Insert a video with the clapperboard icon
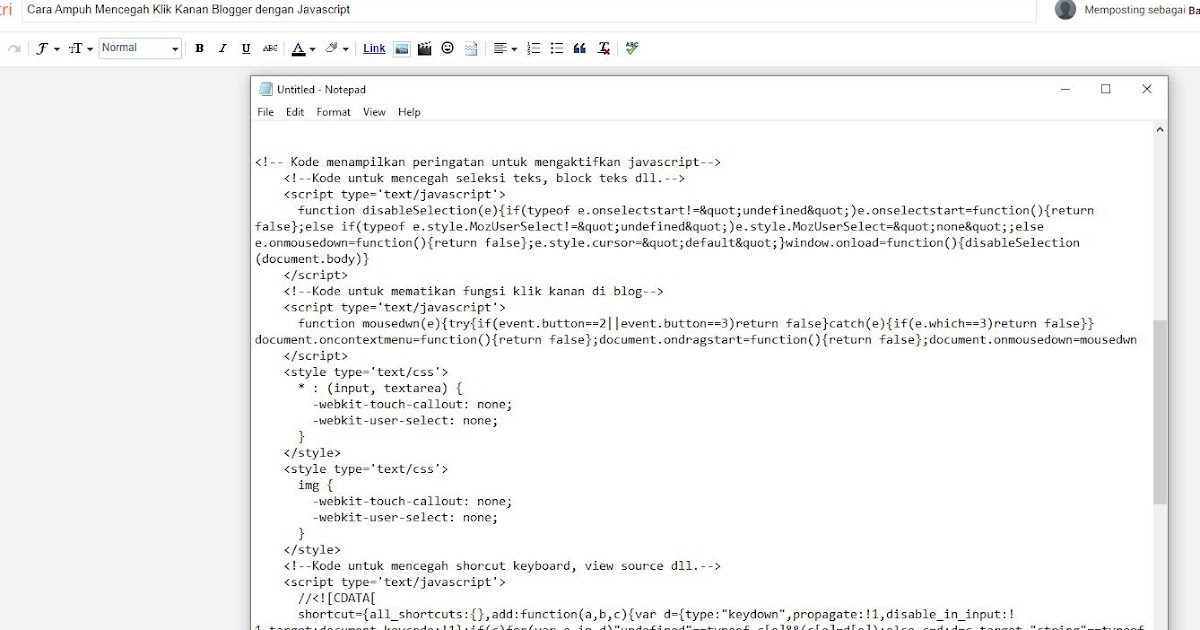Image resolution: width=1200 pixels, height=630 pixels. point(424,48)
